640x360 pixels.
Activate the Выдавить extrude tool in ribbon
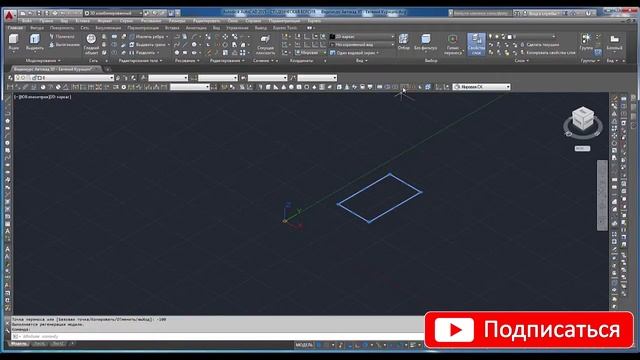pyautogui.click(x=35, y=42)
